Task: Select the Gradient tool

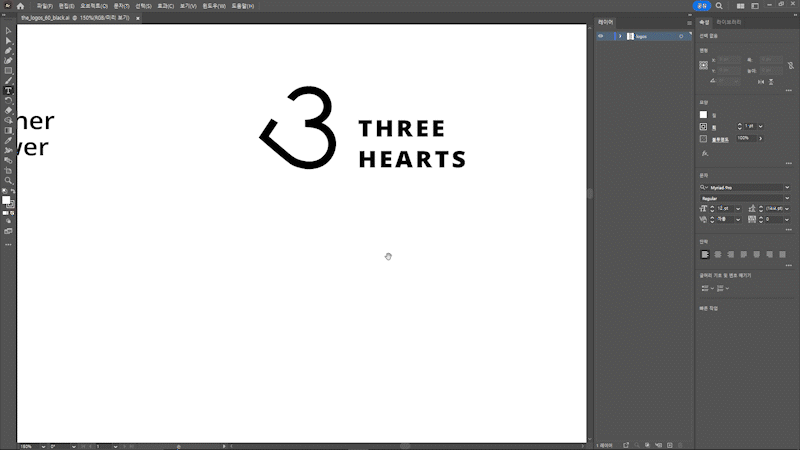Action: (8, 131)
